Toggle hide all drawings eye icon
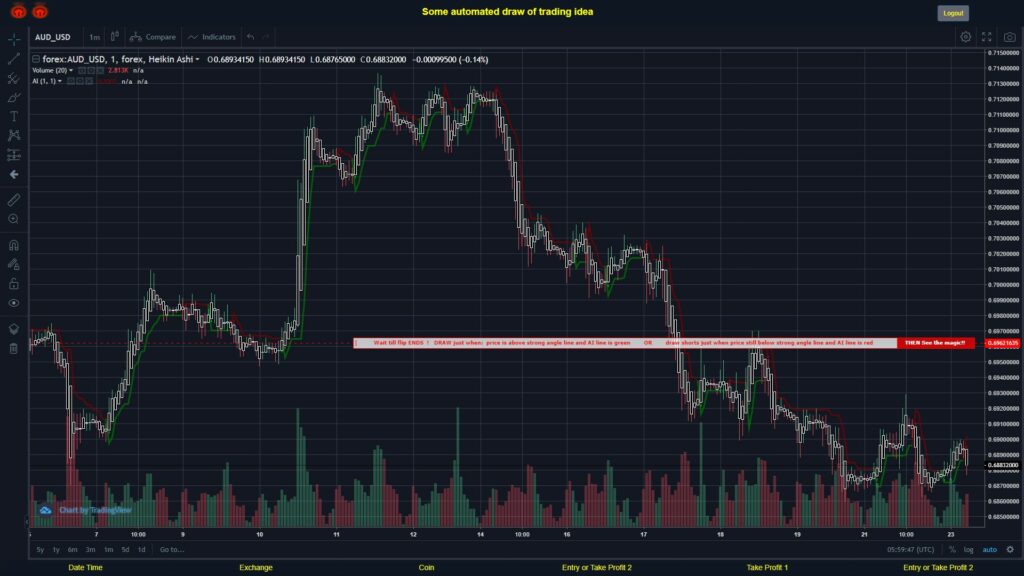The height and width of the screenshot is (576, 1024). pyautogui.click(x=14, y=303)
